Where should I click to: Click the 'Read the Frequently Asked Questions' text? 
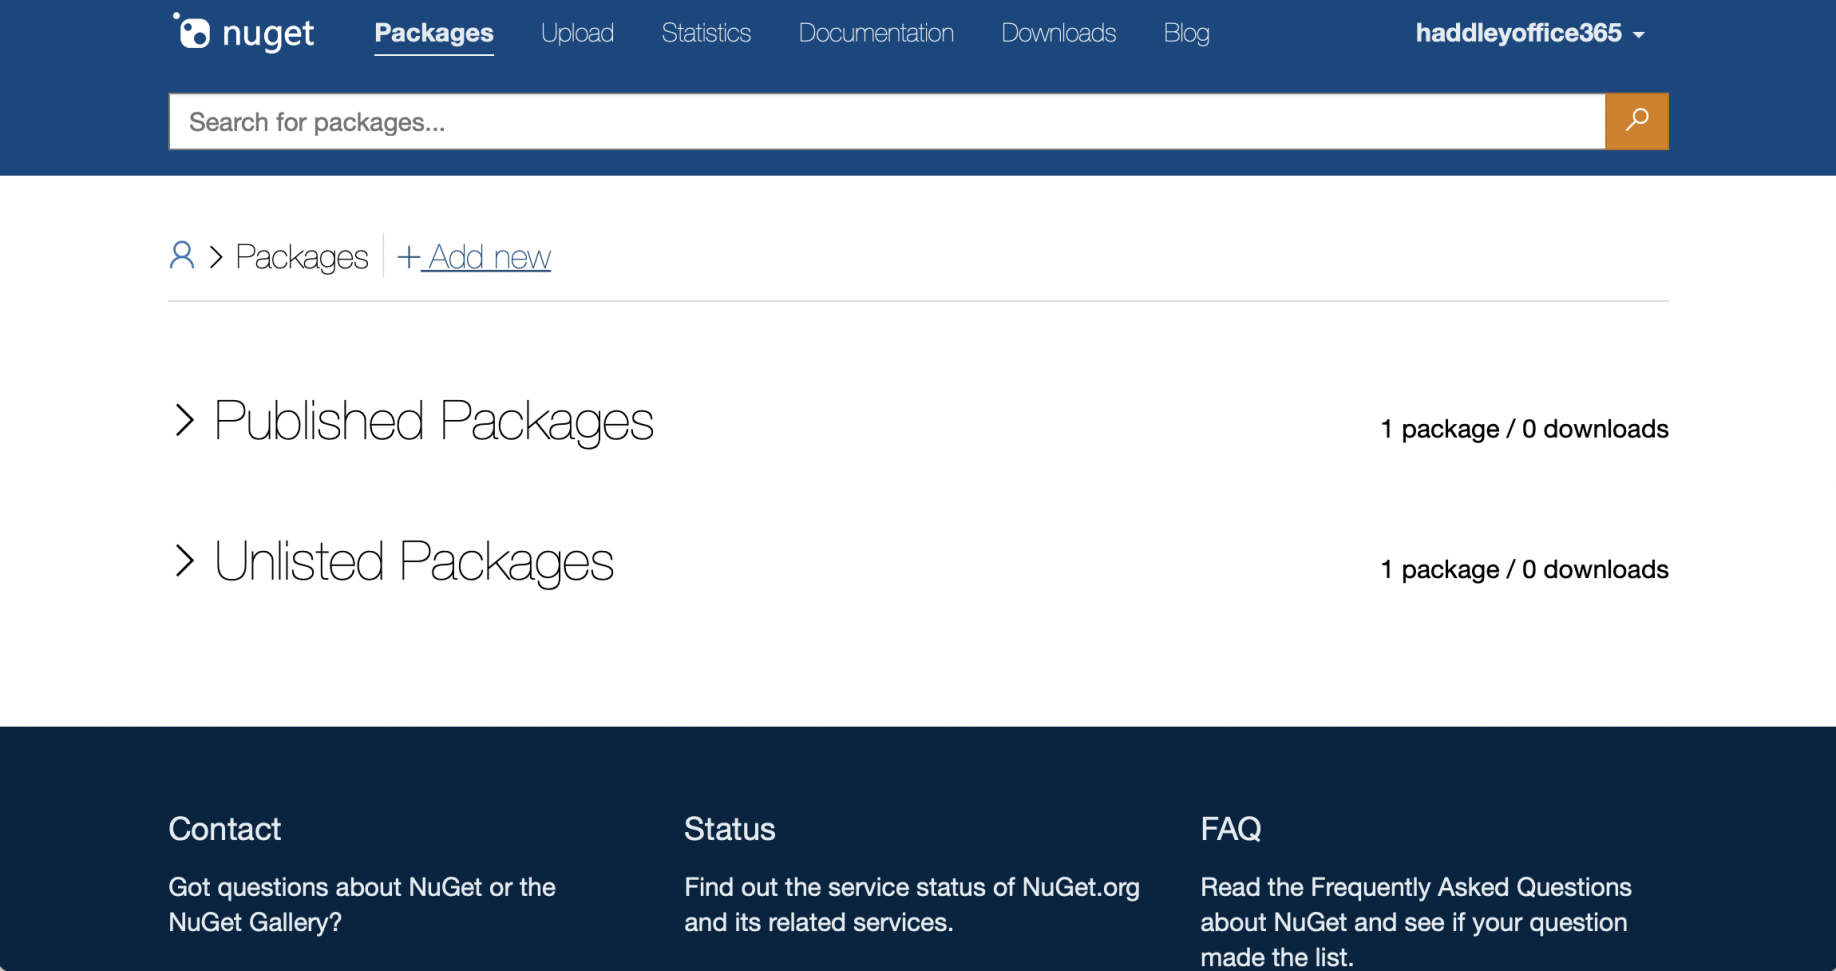click(x=1416, y=921)
